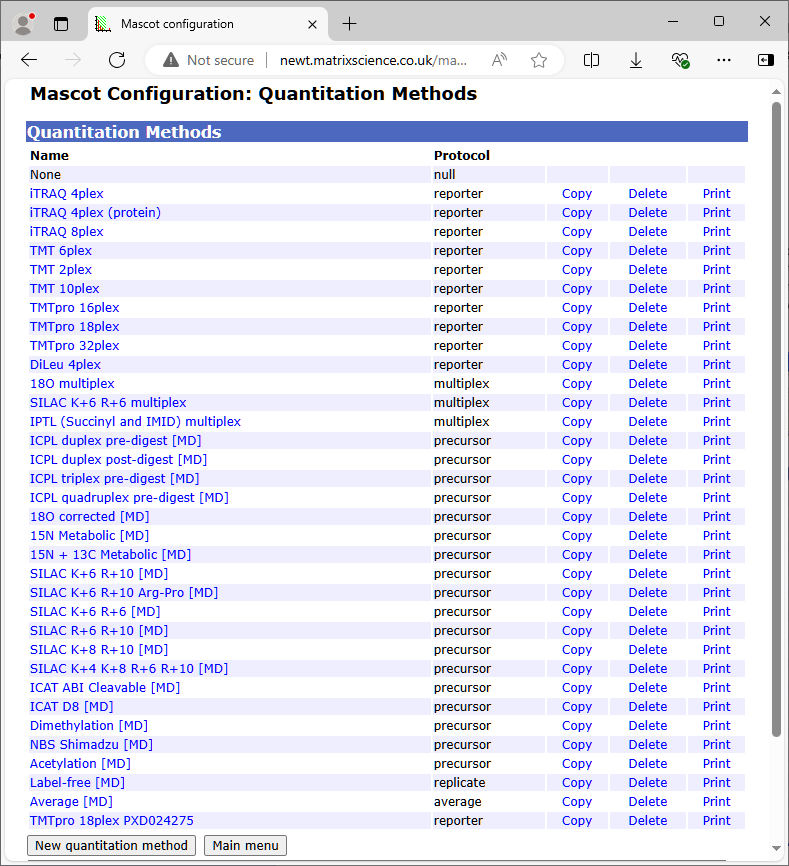
Task: Click the address bar URL field
Action: (373, 60)
